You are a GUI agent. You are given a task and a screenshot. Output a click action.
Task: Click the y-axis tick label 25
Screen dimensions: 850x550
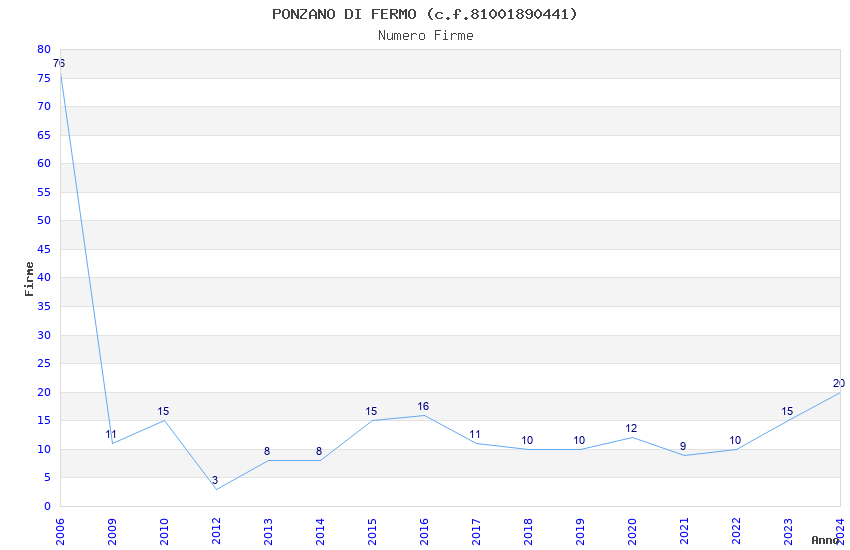[44, 363]
